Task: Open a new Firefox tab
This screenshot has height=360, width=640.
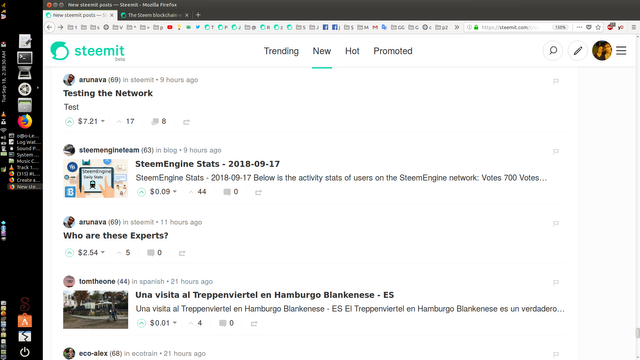Action: tap(198, 15)
